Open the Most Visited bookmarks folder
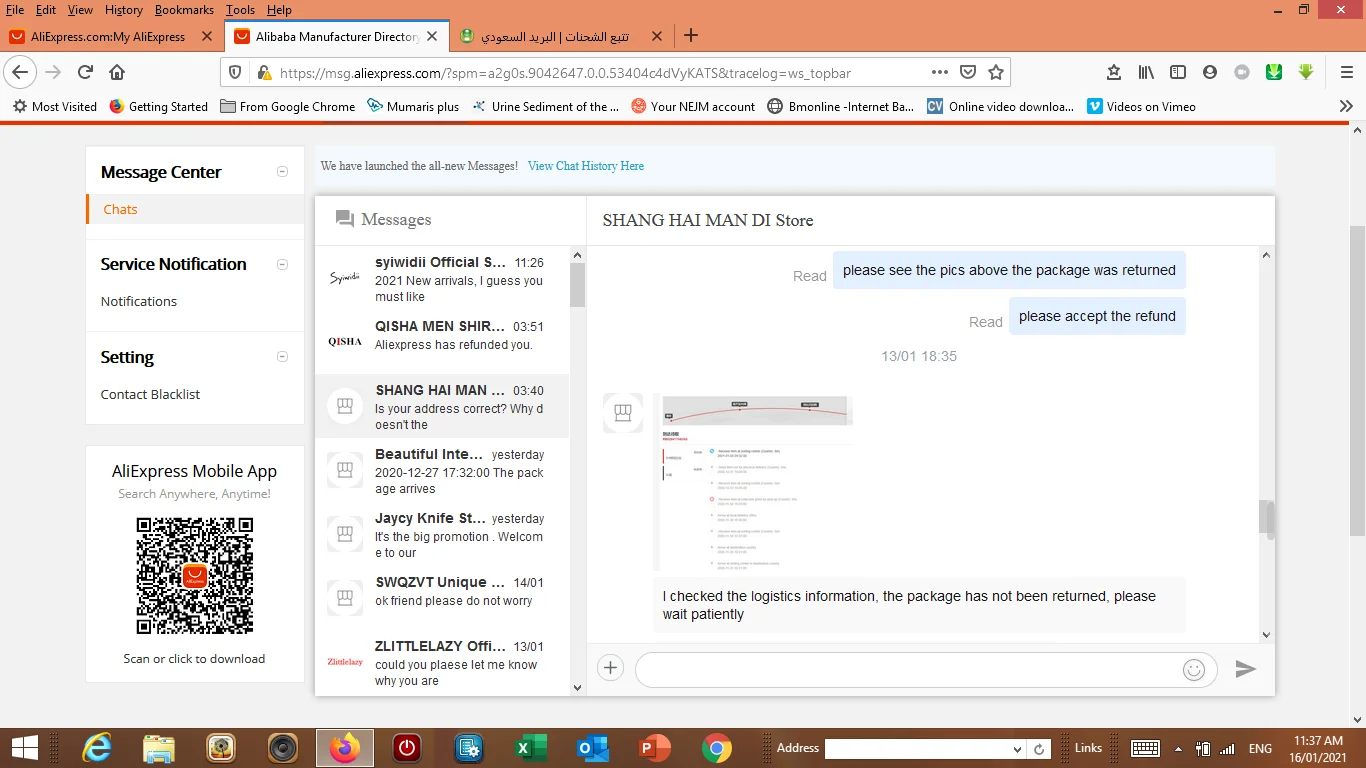 click(55, 106)
